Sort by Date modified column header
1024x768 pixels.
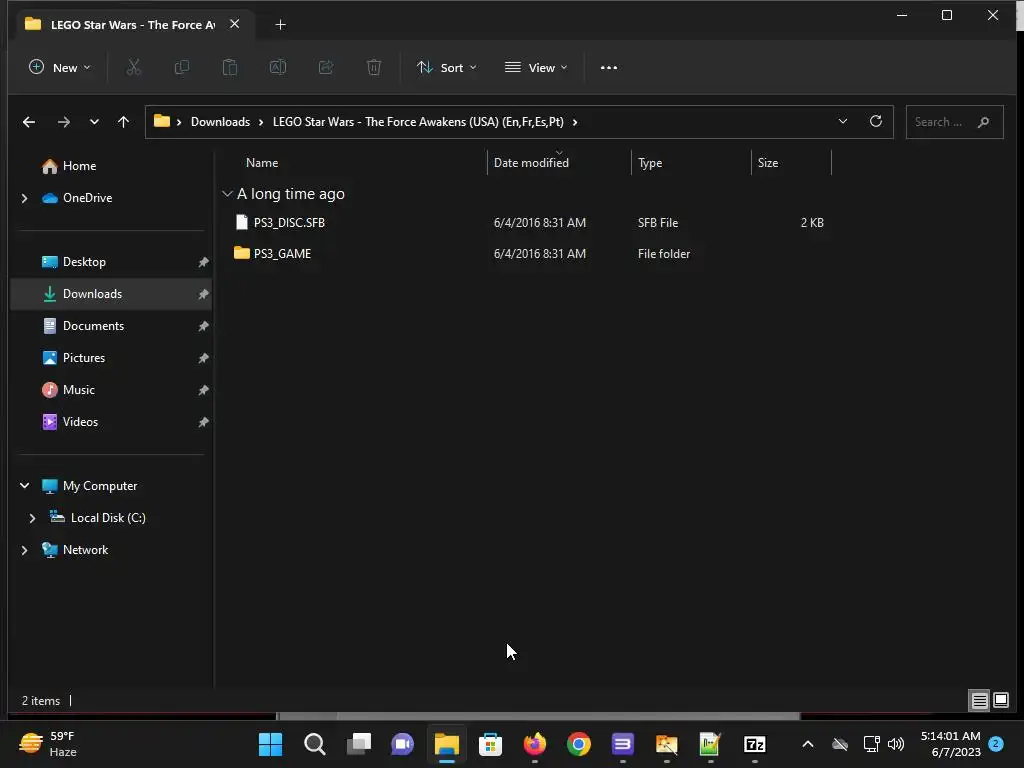531,163
